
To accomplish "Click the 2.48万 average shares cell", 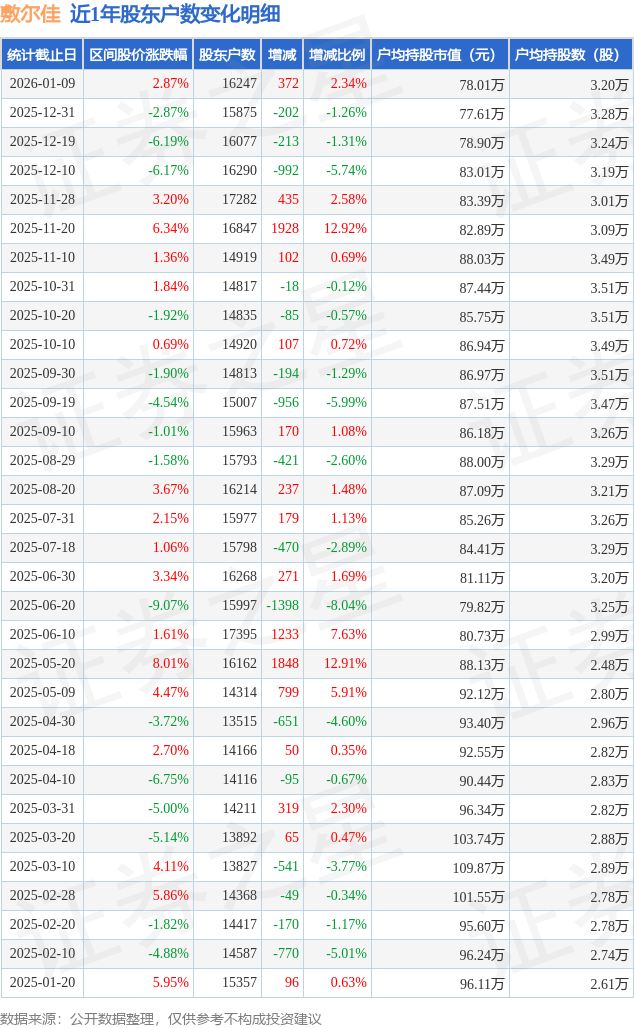I will pyautogui.click(x=609, y=664).
